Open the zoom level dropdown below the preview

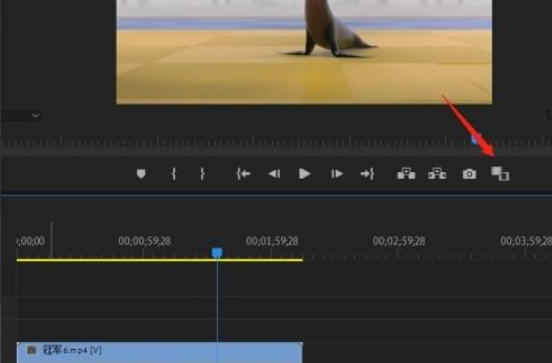(x=21, y=115)
